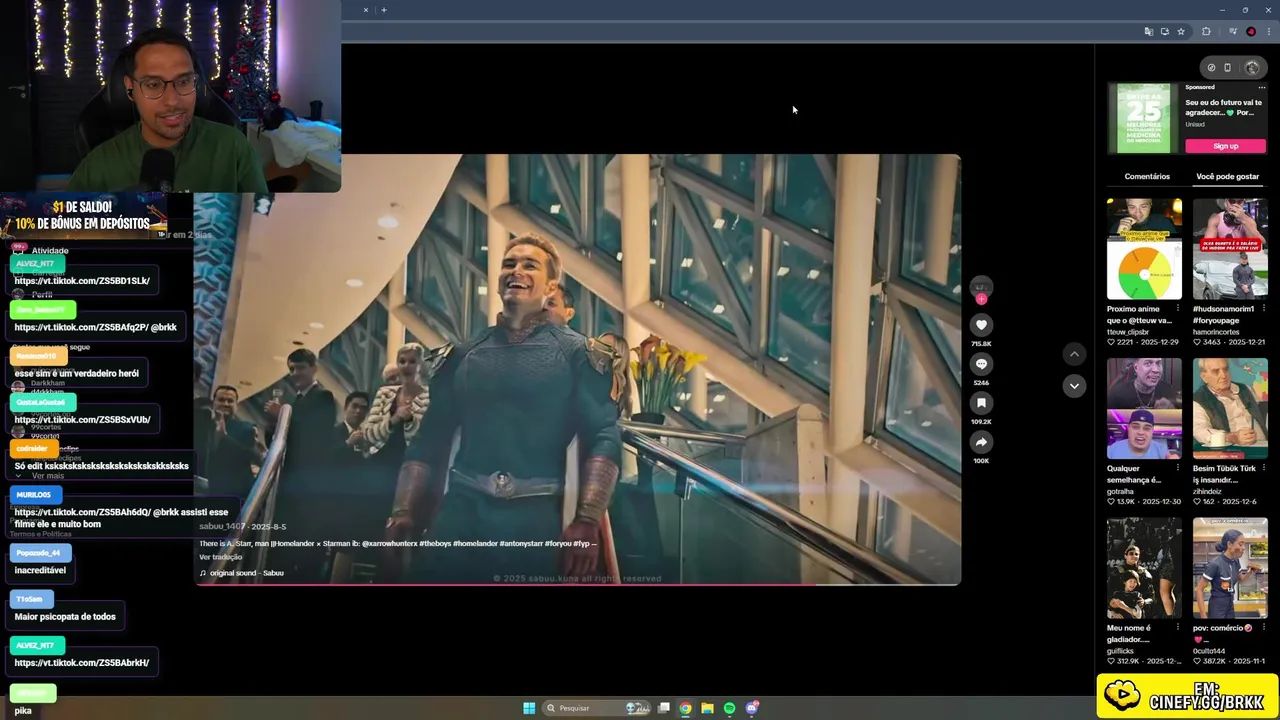Click the @xarrowhunterx mention in the caption
Viewport: 1280px width, 720px height.
coord(389,544)
